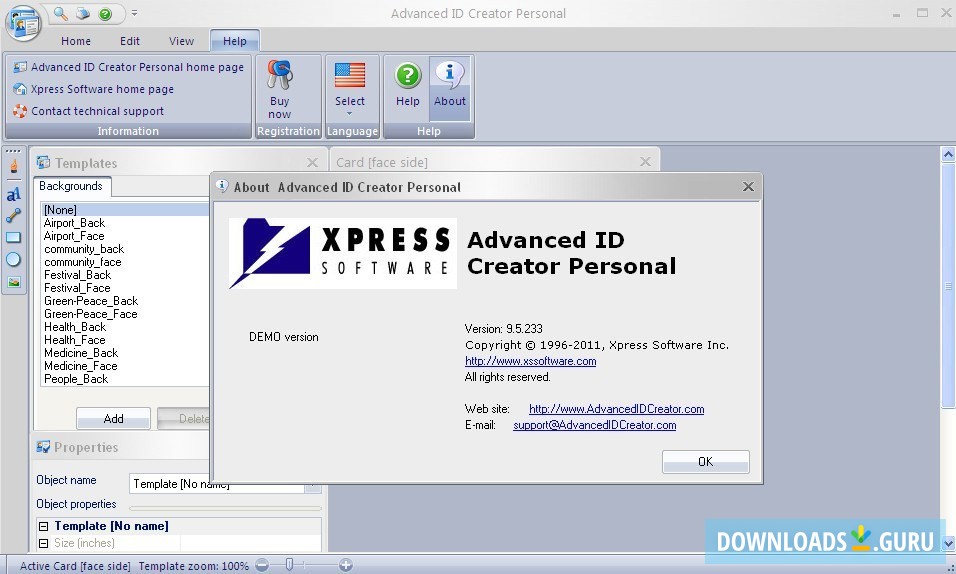Click the printer icon in quick access toolbar
The image size is (956, 574).
pyautogui.click(x=83, y=13)
